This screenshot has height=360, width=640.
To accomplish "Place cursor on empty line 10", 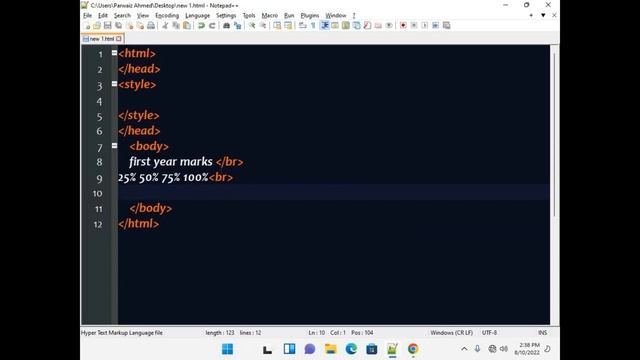I will click(x=333, y=193).
